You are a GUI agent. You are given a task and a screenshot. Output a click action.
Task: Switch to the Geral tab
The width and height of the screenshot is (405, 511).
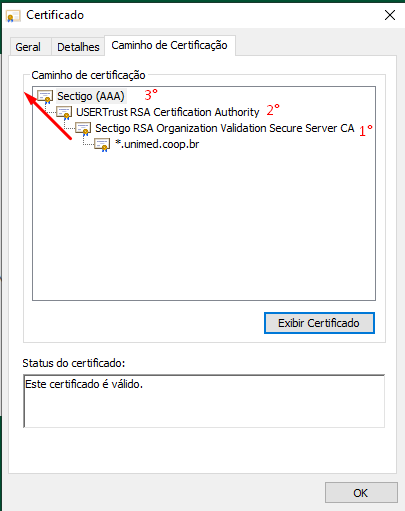[x=28, y=47]
